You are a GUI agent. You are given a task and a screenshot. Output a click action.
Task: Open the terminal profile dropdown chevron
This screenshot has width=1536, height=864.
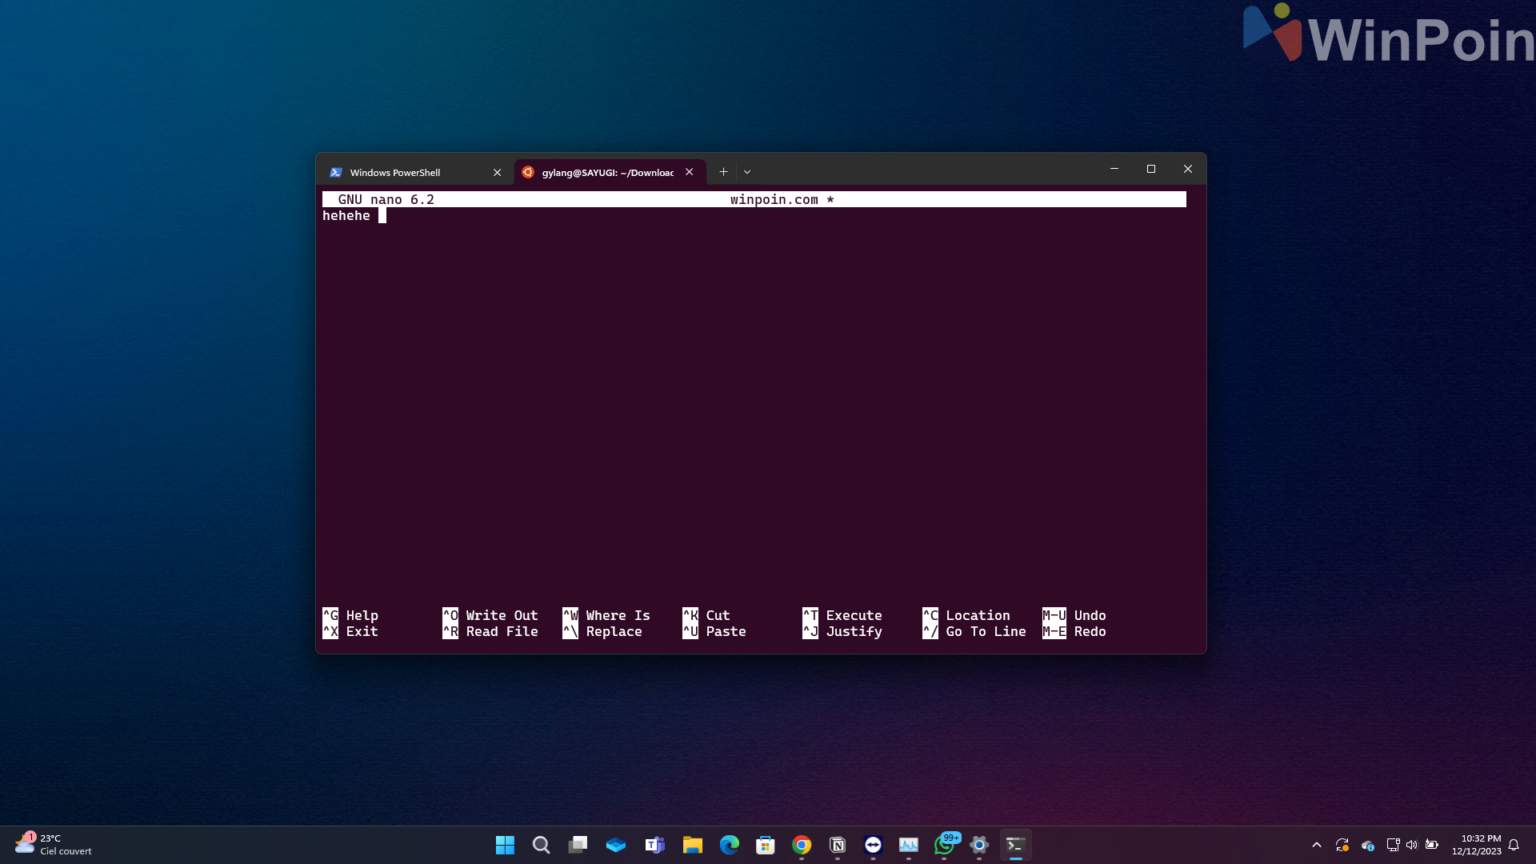coord(746,171)
